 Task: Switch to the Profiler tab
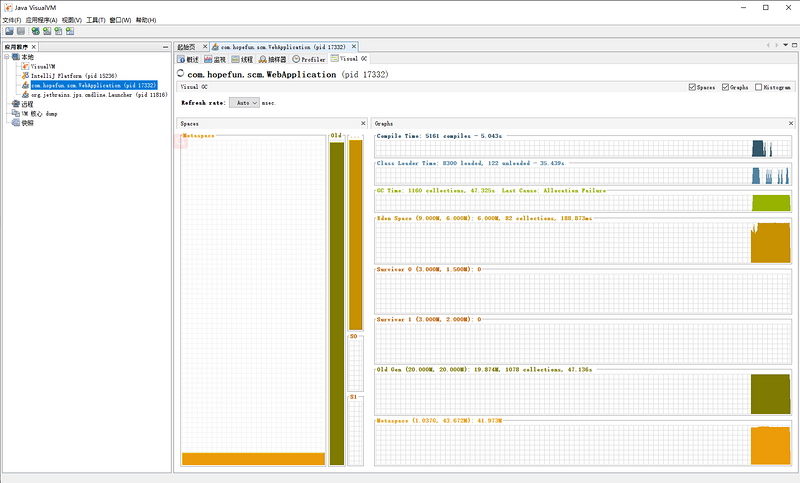coord(309,60)
